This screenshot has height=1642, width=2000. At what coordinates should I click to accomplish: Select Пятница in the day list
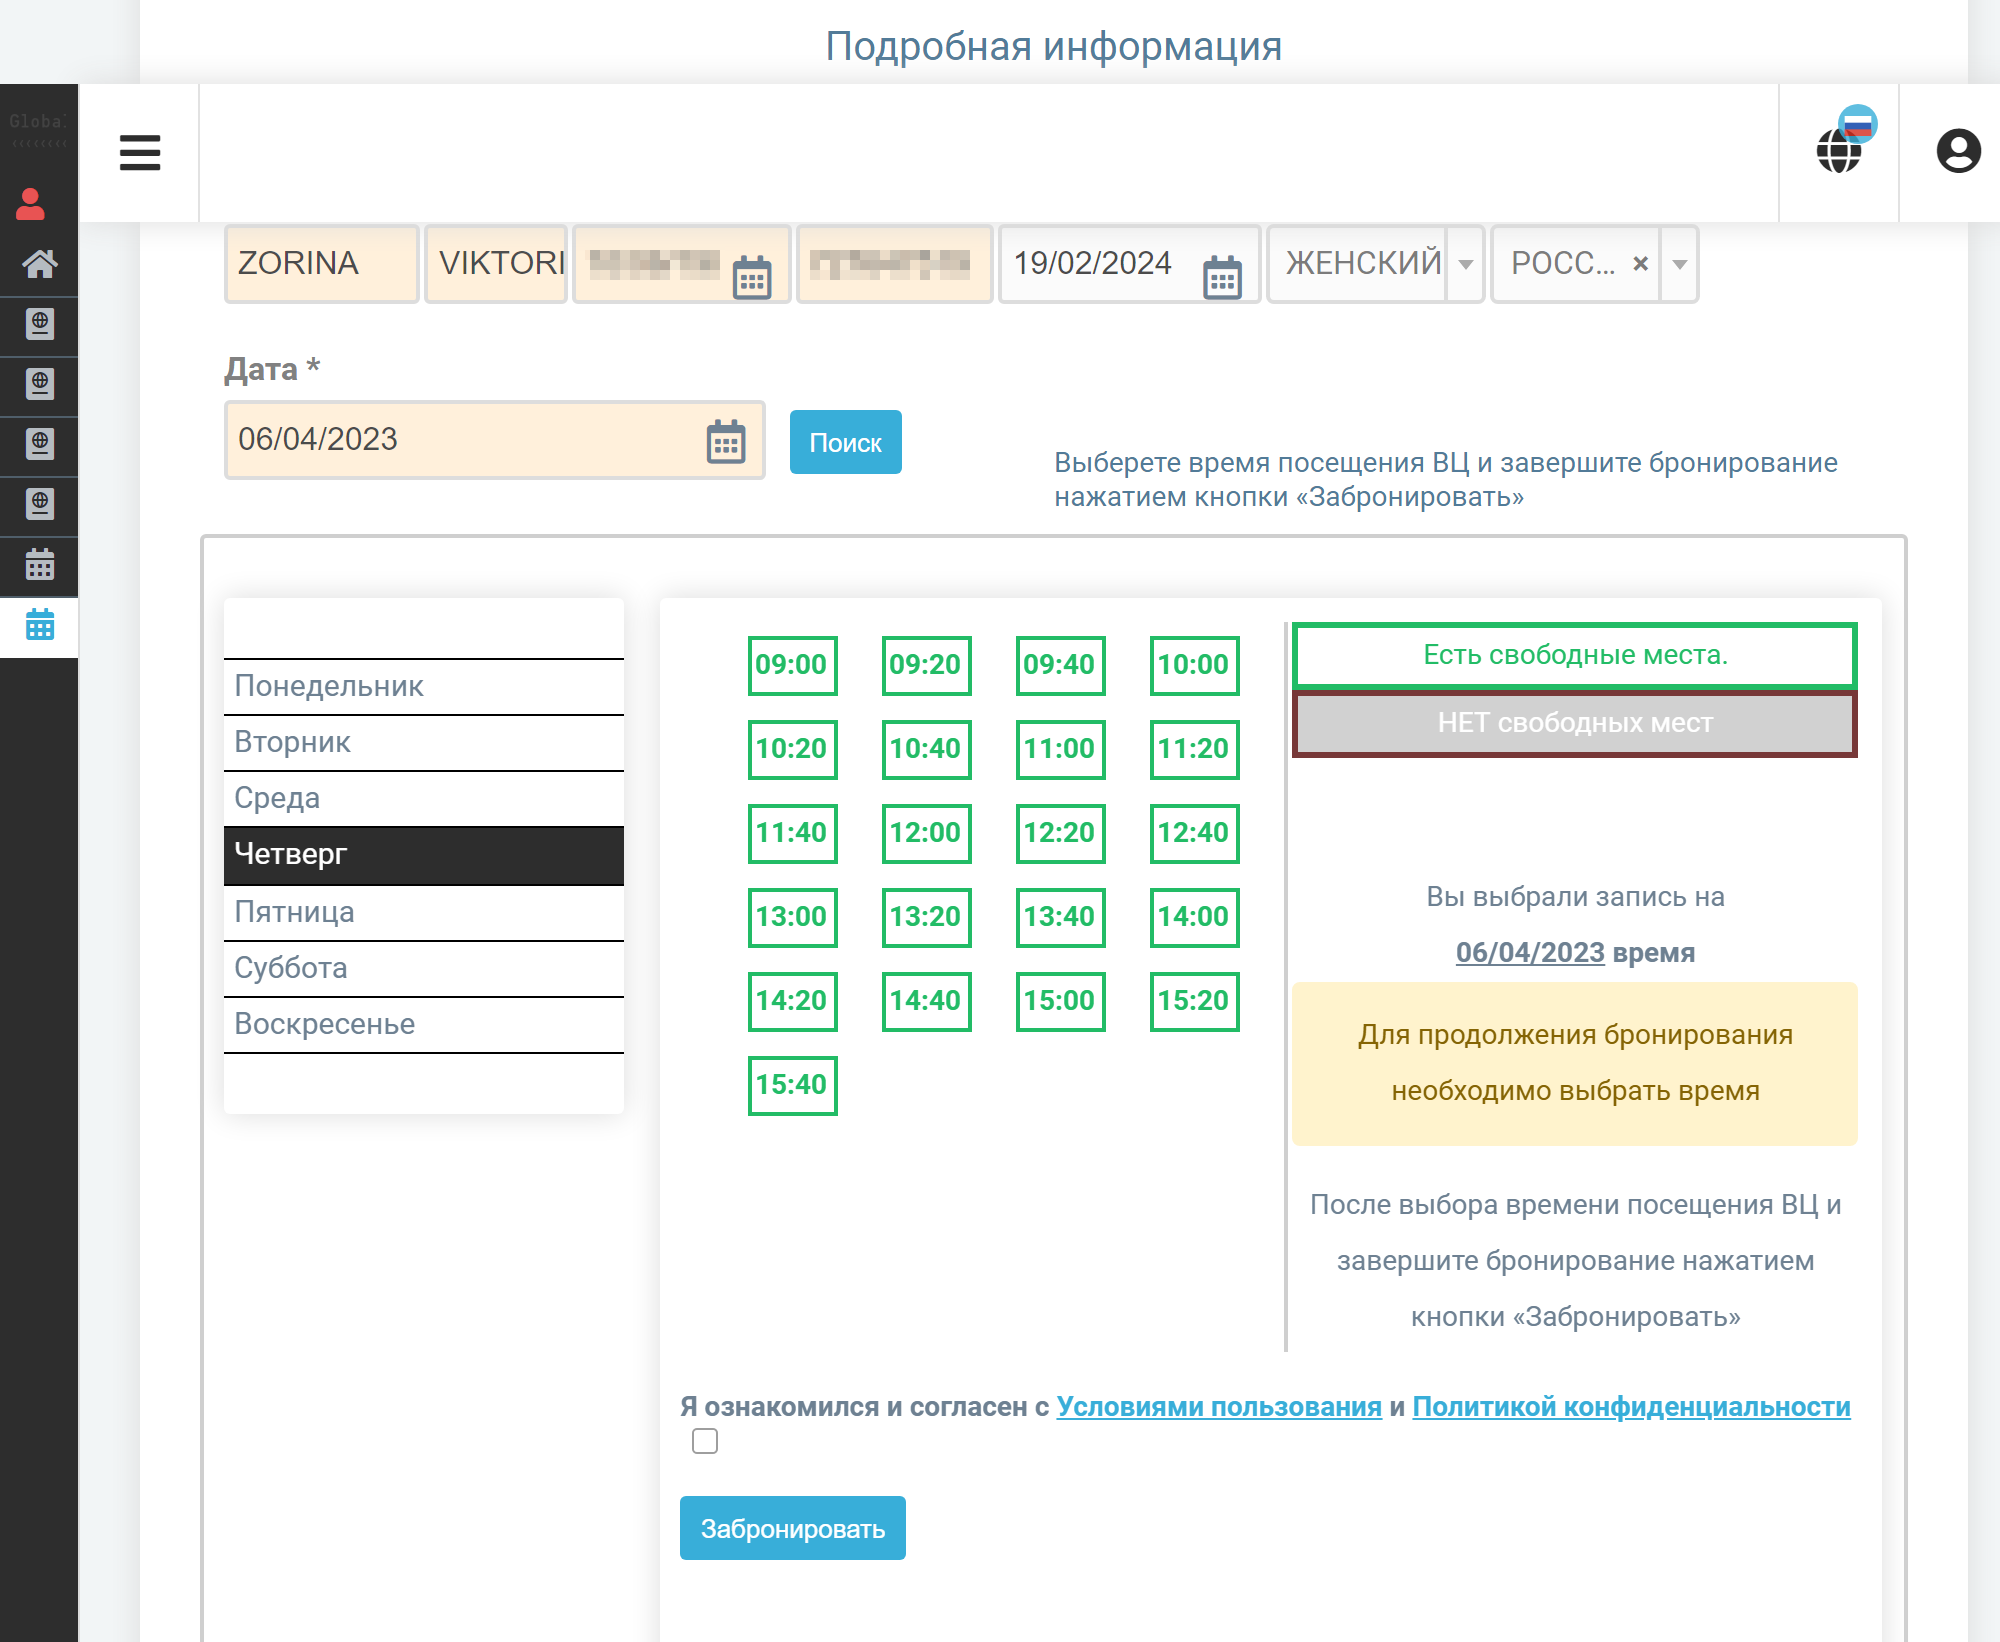coord(424,912)
